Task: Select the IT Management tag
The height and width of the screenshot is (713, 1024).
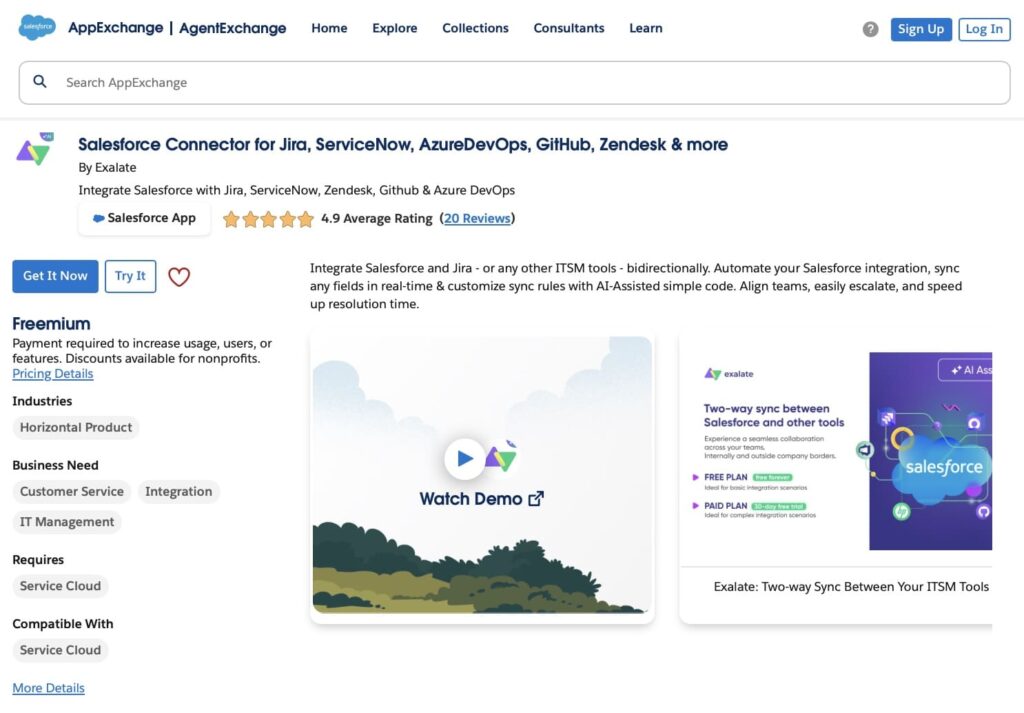Action: pyautogui.click(x=67, y=522)
